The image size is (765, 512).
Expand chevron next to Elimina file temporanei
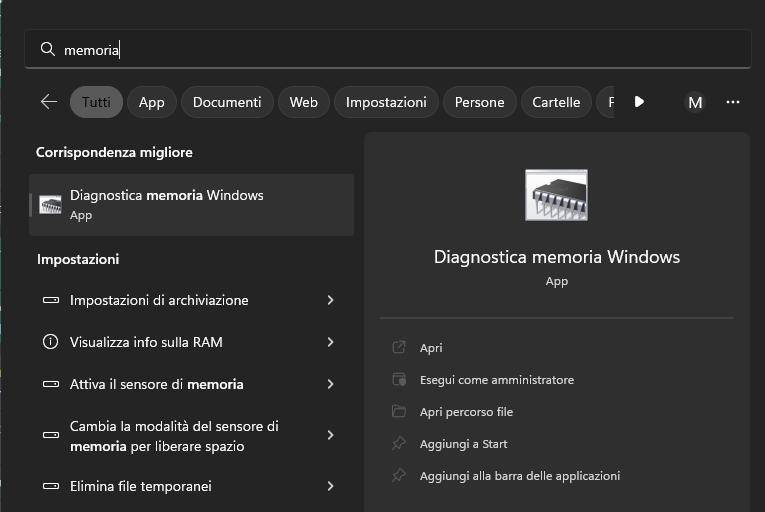[330, 486]
